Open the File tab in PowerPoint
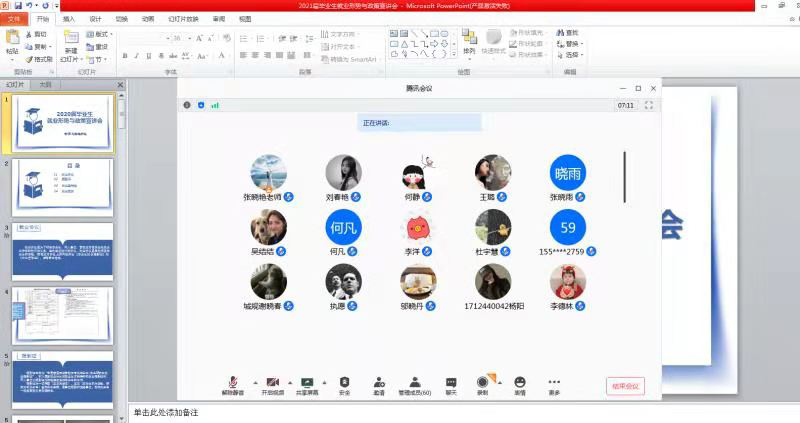Screen dimensions: 800x423 (14, 19)
